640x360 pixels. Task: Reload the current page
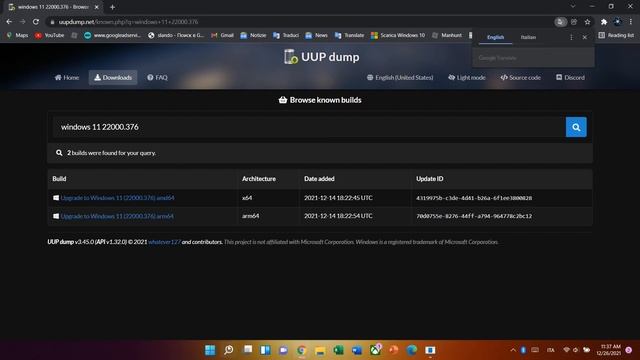point(36,22)
